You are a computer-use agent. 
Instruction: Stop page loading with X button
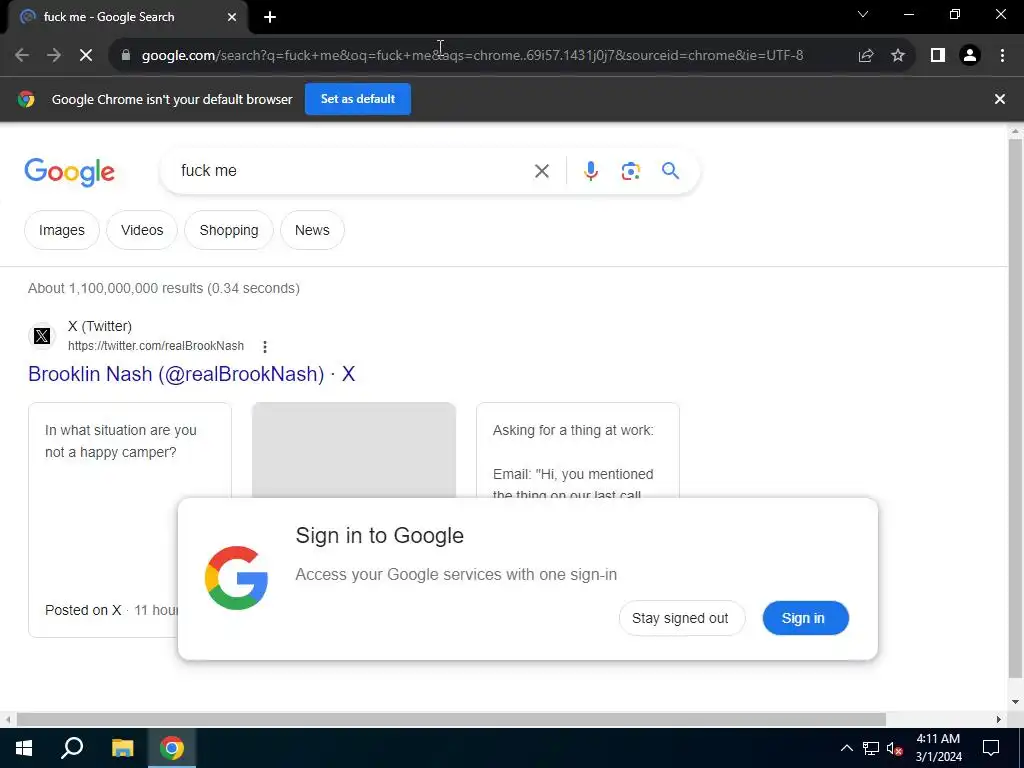click(86, 56)
